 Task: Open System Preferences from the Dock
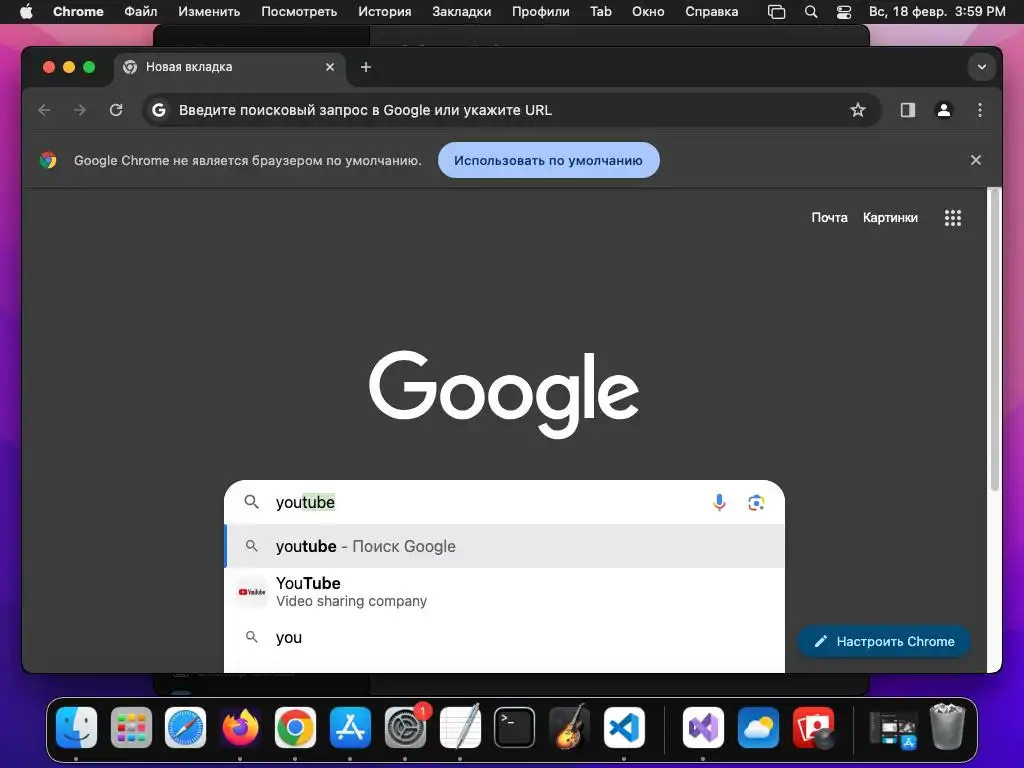[405, 728]
